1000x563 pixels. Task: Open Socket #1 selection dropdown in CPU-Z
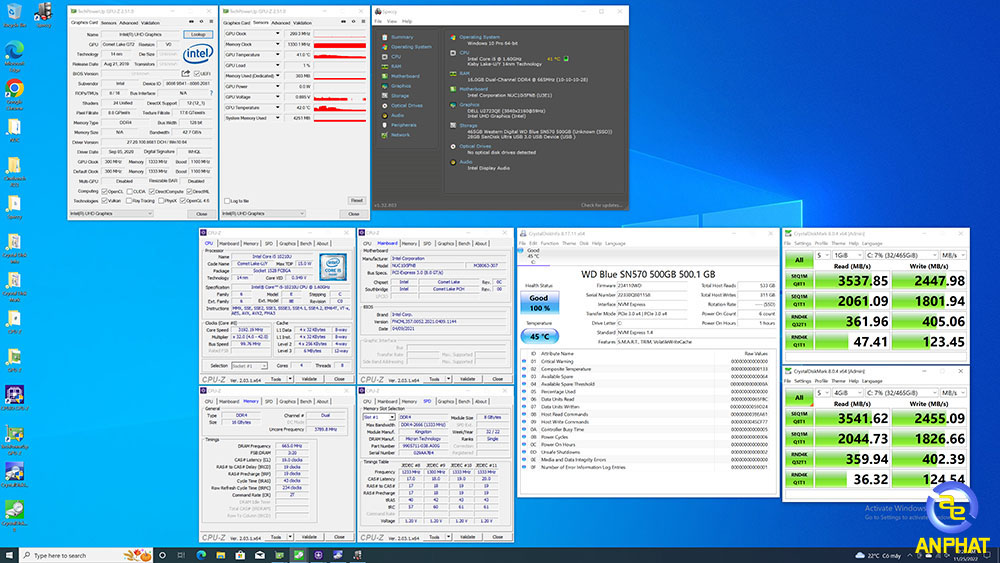tap(249, 366)
